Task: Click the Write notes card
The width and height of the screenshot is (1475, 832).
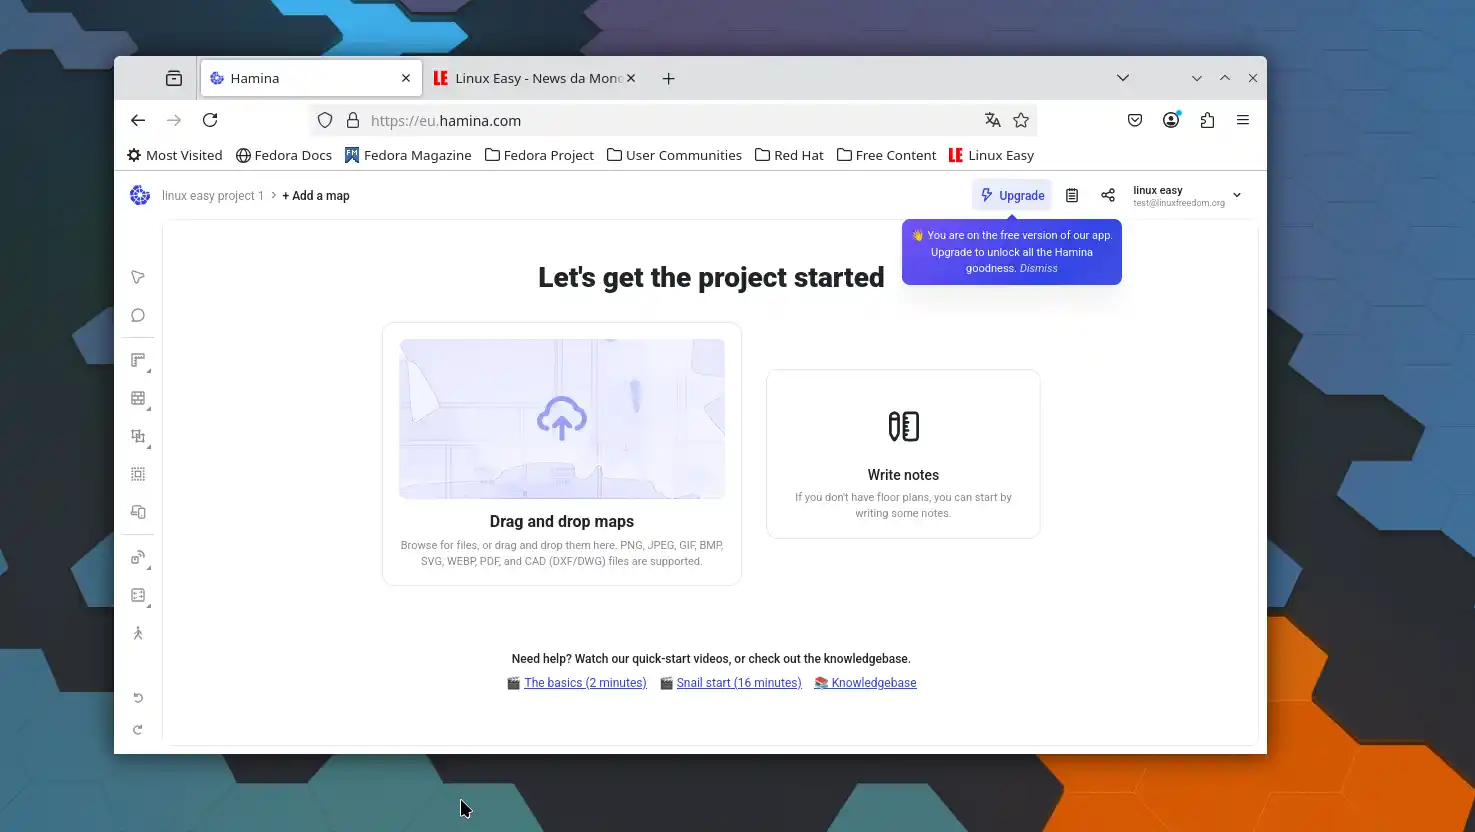Action: (x=903, y=454)
